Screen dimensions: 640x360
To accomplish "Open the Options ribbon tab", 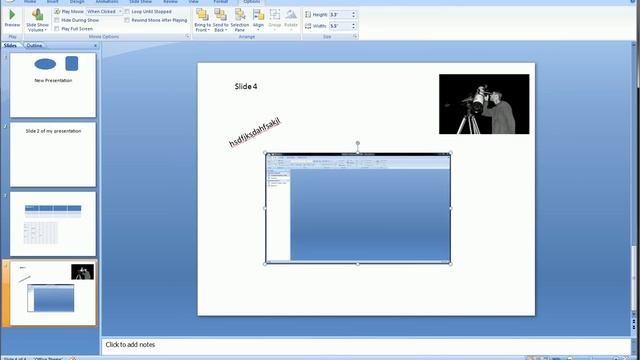I will (x=251, y=2).
